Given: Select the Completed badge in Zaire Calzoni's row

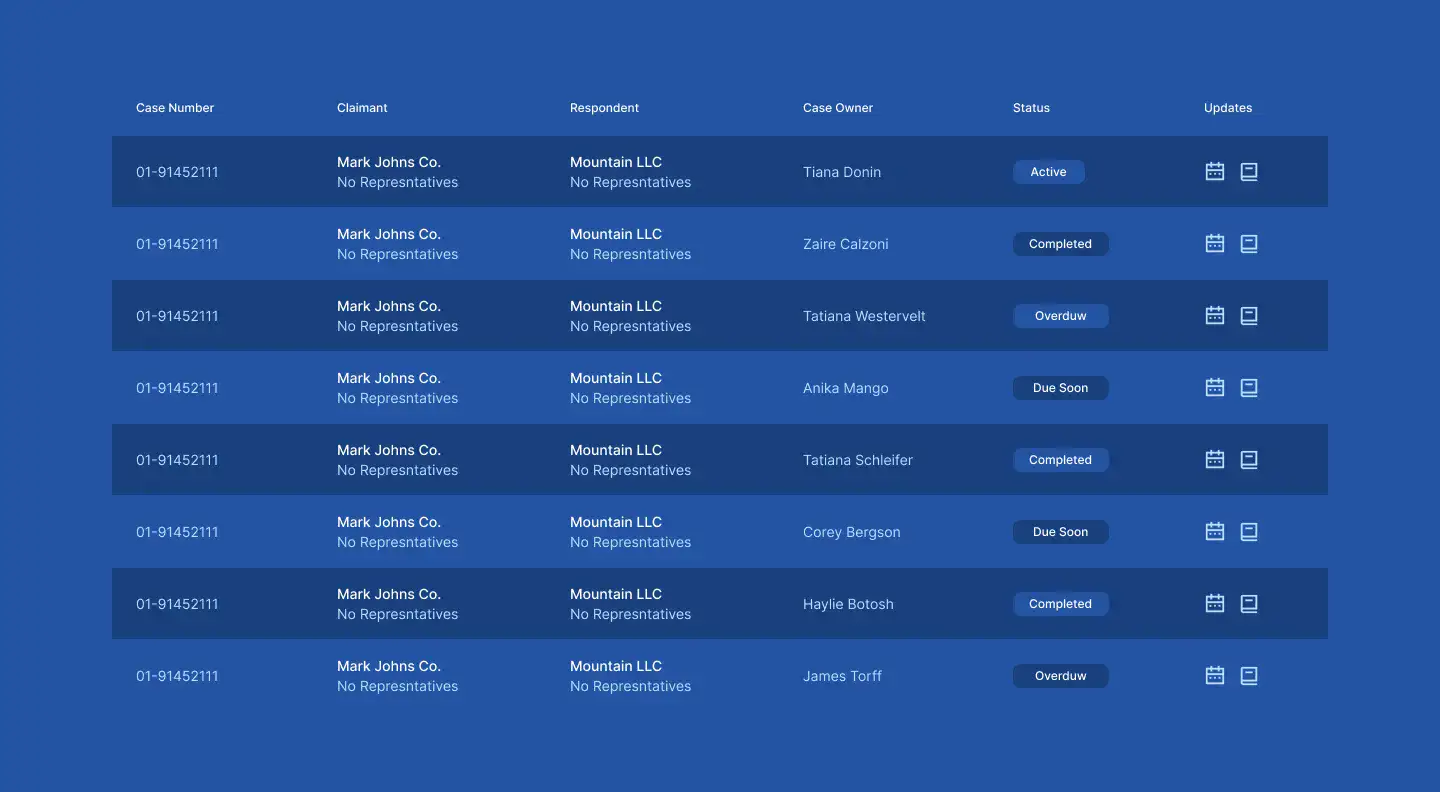Looking at the screenshot, I should (x=1061, y=244).
